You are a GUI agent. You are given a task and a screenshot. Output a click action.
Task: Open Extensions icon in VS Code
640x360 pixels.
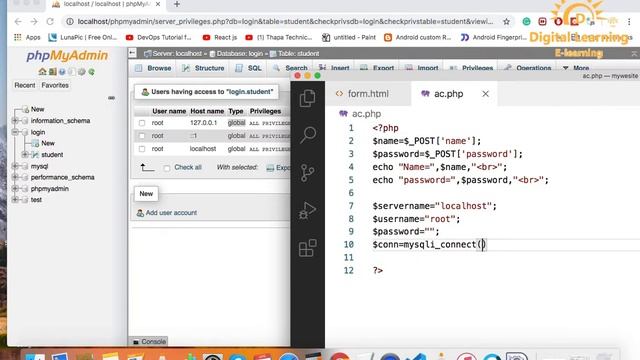[307, 248]
